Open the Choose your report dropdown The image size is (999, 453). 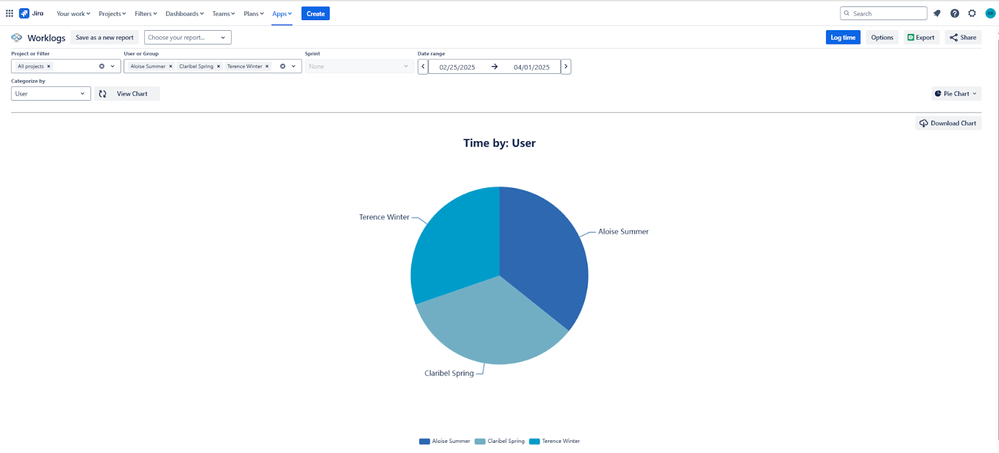pos(187,38)
